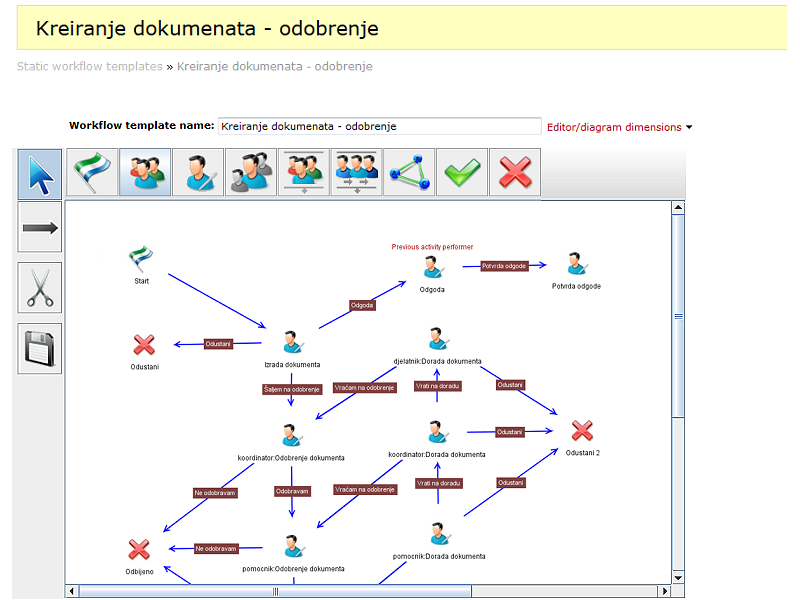The width and height of the screenshot is (800, 600).
Task: Choose the three-person group activity tool
Action: 145,172
